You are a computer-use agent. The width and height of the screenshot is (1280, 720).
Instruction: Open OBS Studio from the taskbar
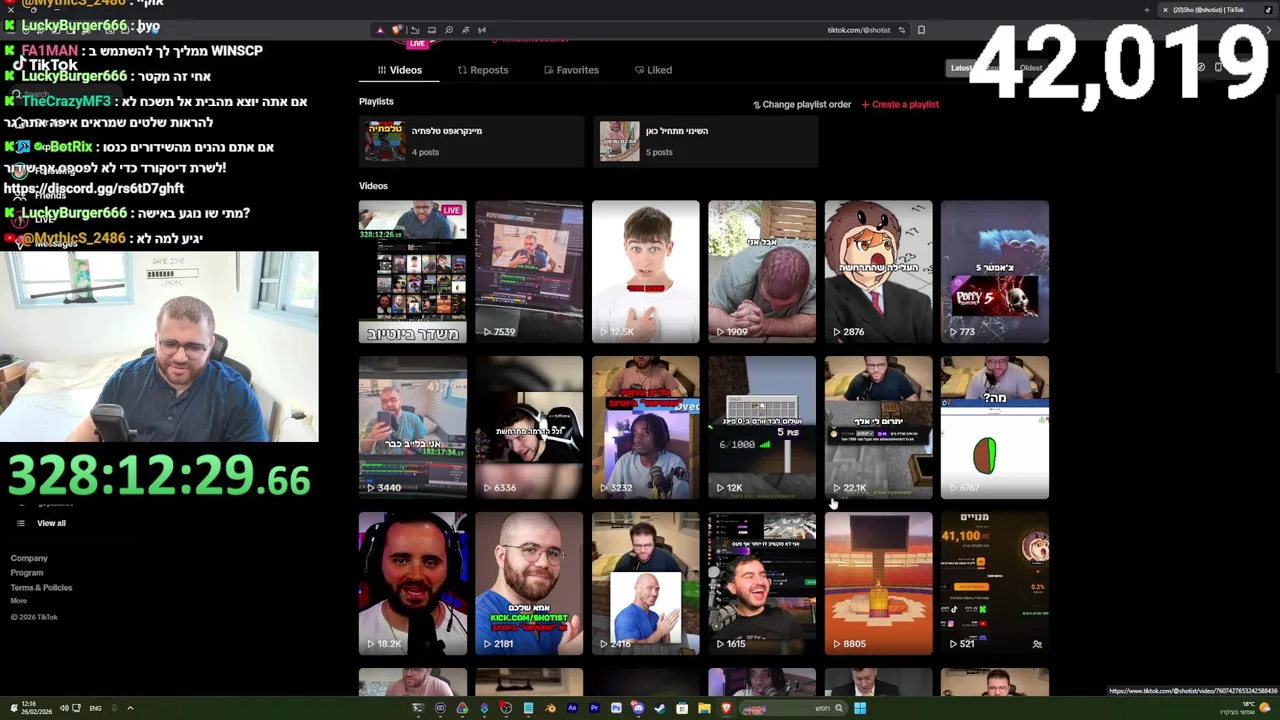point(506,708)
